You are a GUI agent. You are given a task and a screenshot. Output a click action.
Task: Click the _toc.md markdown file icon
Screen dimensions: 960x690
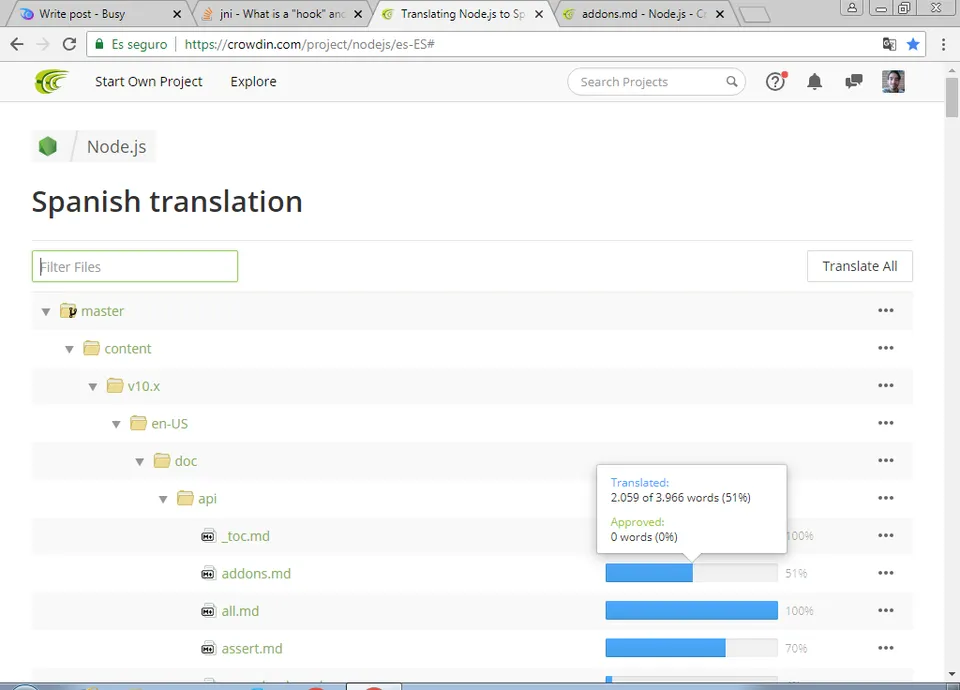pyautogui.click(x=208, y=536)
